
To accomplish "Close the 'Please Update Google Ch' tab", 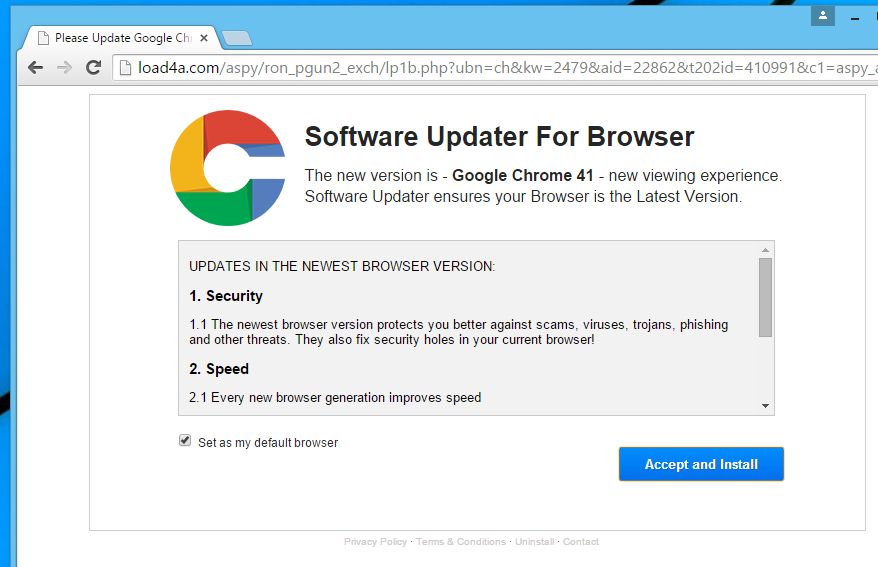I will [x=204, y=38].
